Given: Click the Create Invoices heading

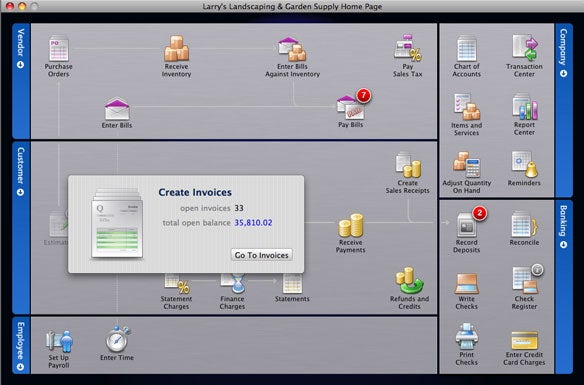Looking at the screenshot, I should click(x=195, y=192).
